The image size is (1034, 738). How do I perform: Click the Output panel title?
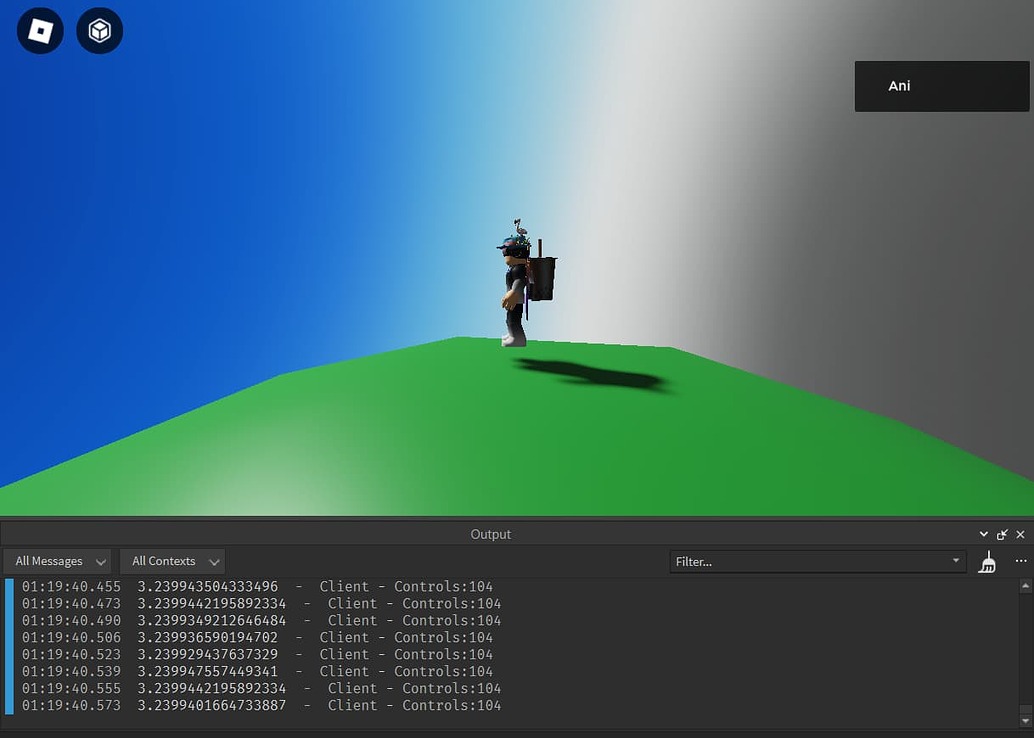490,534
